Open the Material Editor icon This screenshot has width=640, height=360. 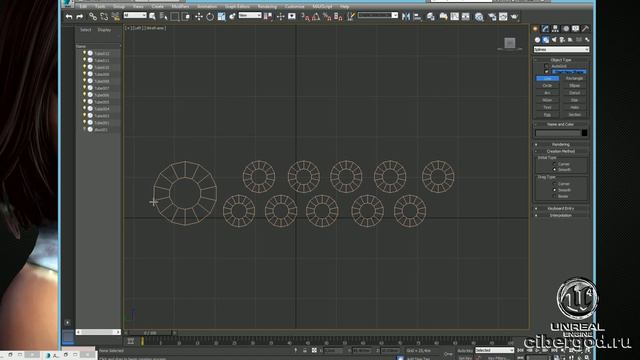(x=479, y=17)
